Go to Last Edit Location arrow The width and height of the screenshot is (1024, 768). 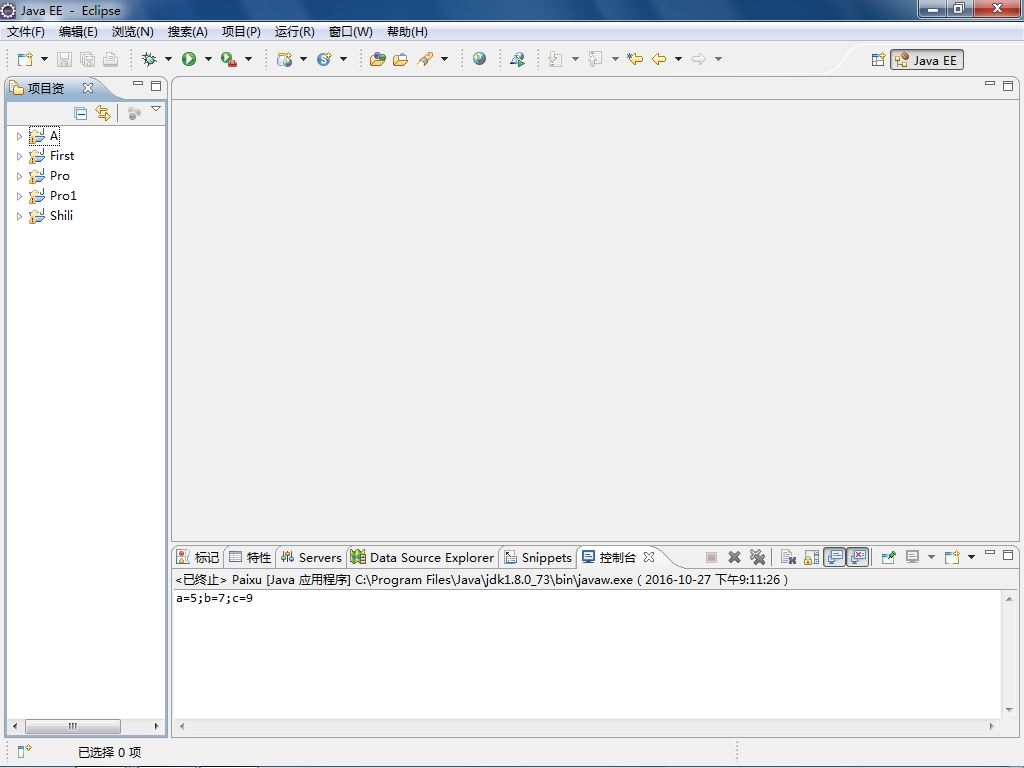635,59
